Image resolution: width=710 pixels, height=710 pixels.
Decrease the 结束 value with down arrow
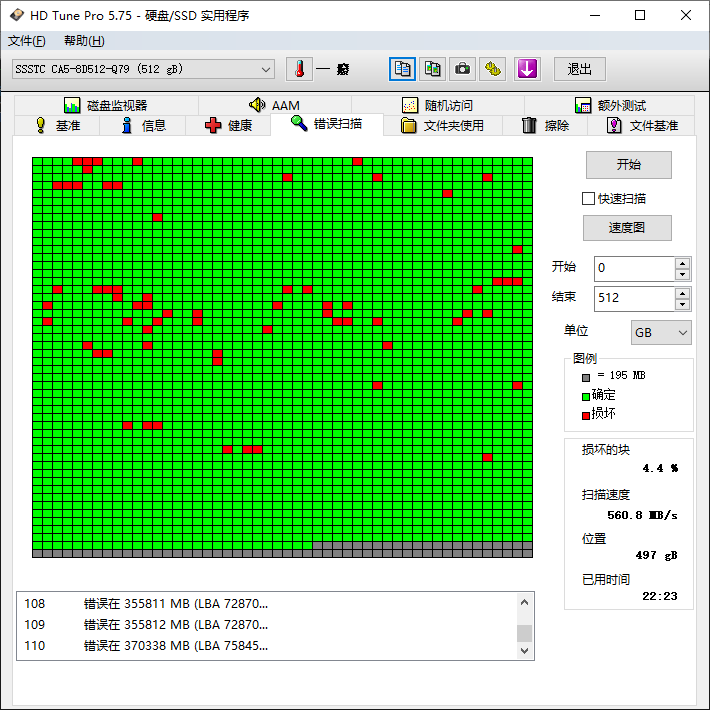(682, 304)
